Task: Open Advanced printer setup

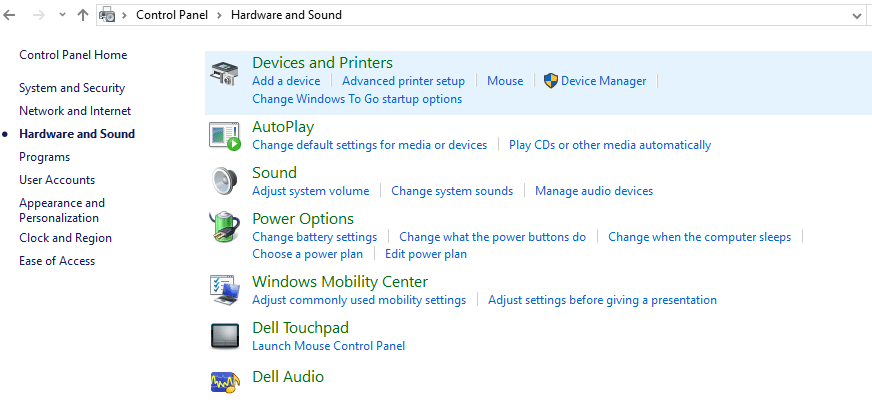Action: click(403, 81)
